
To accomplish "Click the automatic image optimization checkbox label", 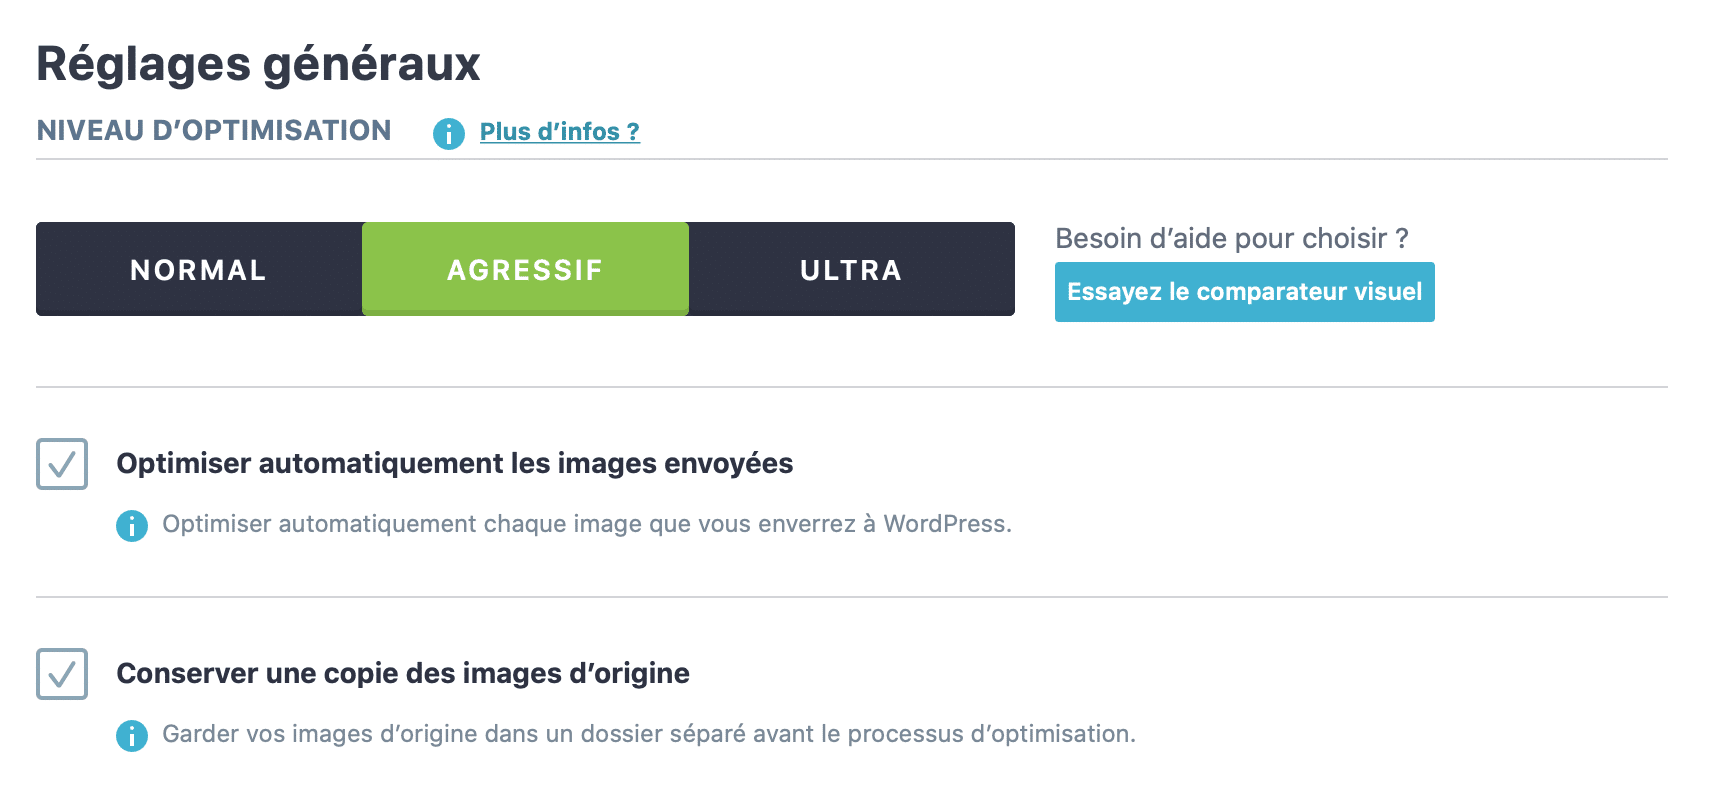I will pos(455,463).
